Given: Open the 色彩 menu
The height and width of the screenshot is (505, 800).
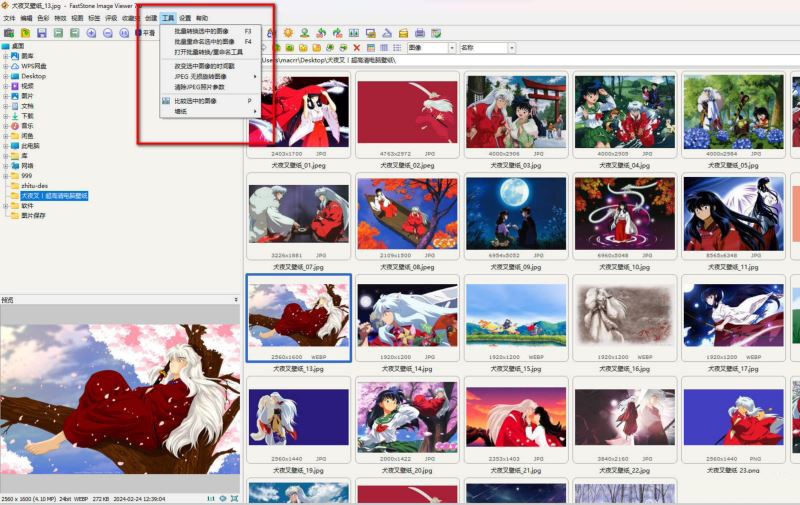Looking at the screenshot, I should coord(43,18).
